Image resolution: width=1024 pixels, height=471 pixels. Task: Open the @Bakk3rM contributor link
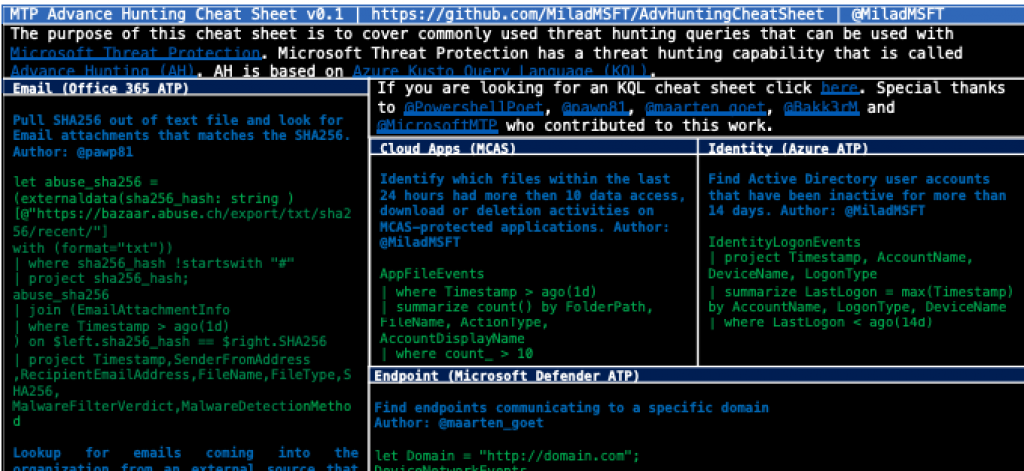pos(821,107)
